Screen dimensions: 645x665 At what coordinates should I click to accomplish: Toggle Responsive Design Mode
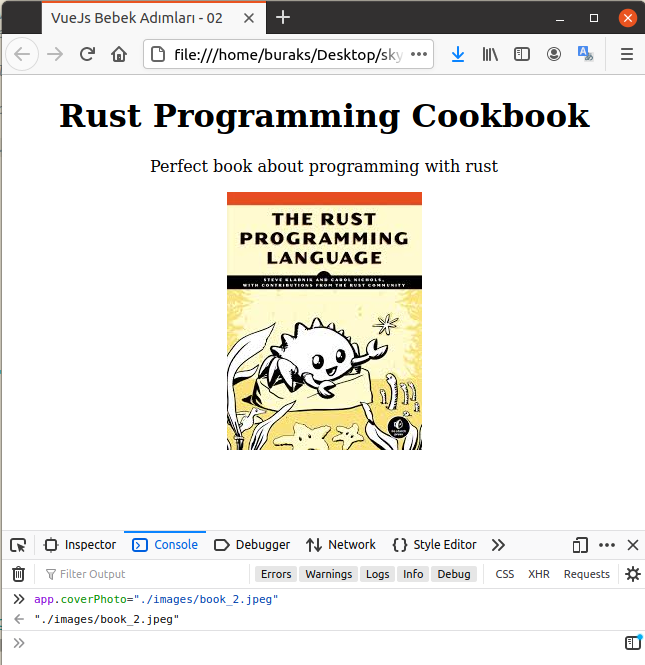coord(580,545)
